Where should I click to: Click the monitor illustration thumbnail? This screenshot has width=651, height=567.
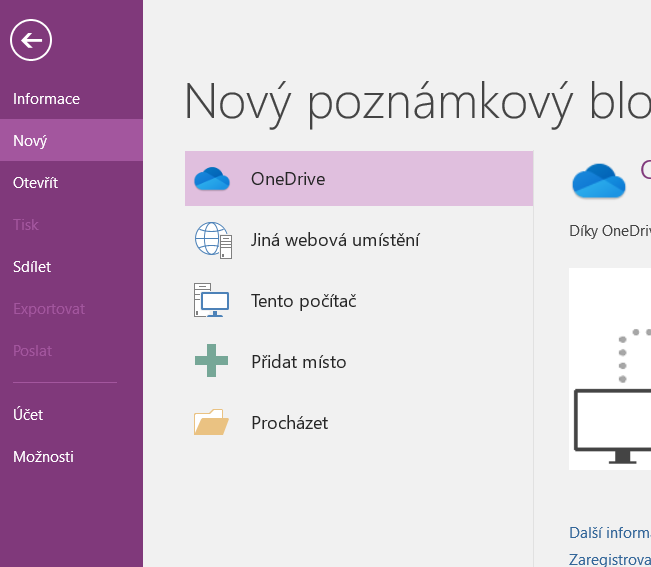click(x=610, y=369)
